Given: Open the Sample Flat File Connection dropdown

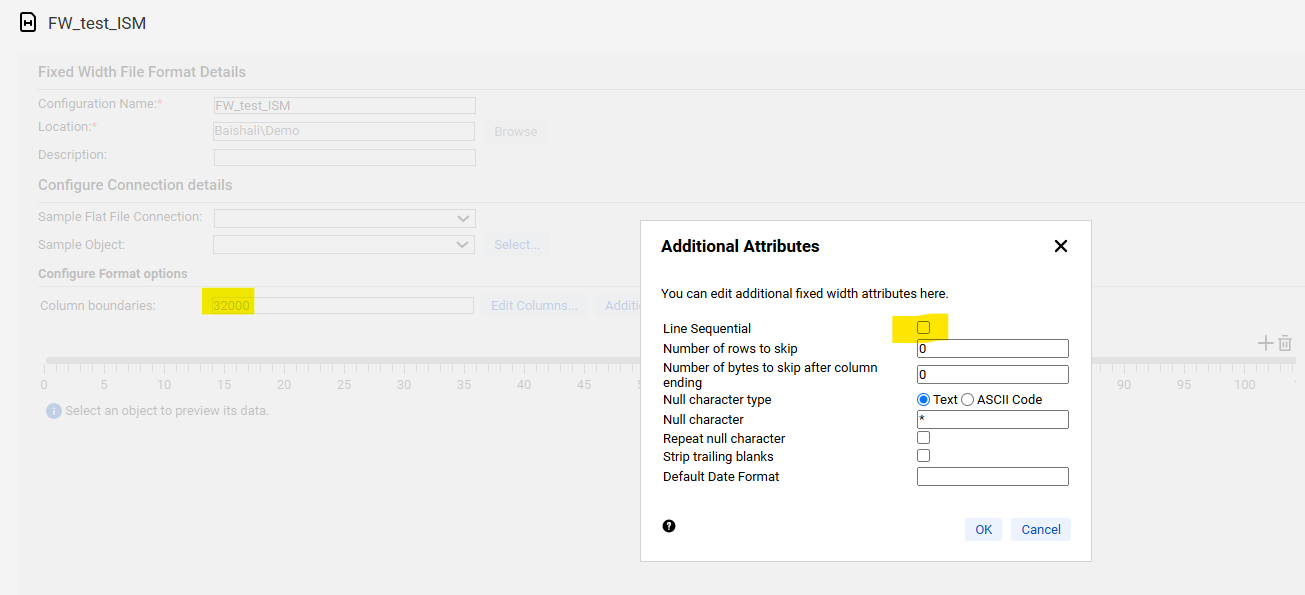Looking at the screenshot, I should coord(345,218).
